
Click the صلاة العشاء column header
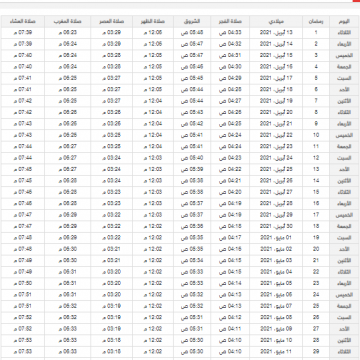[x=23, y=21]
